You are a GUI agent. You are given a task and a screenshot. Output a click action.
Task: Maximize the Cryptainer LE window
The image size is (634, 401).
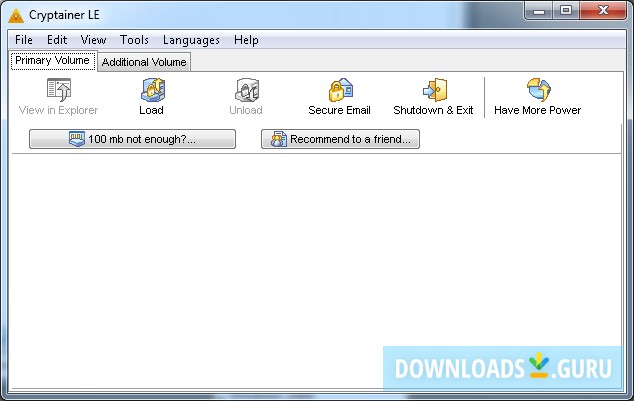coord(566,11)
